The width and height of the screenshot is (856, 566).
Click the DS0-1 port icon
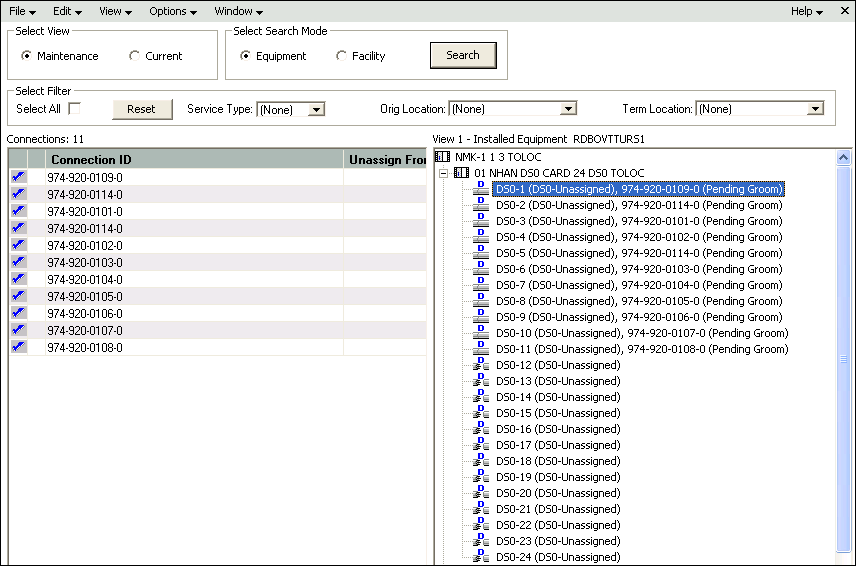pyautogui.click(x=480, y=189)
